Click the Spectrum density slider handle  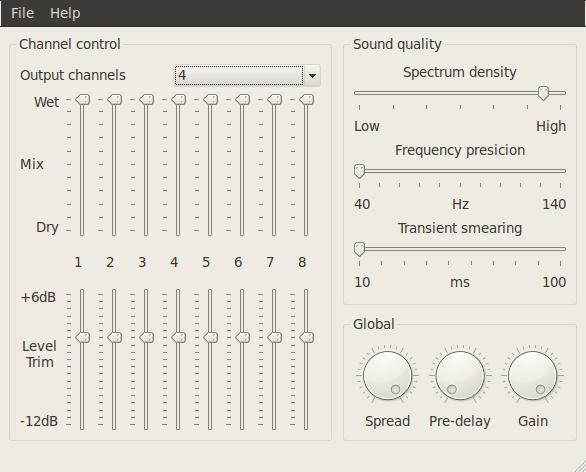(543, 93)
